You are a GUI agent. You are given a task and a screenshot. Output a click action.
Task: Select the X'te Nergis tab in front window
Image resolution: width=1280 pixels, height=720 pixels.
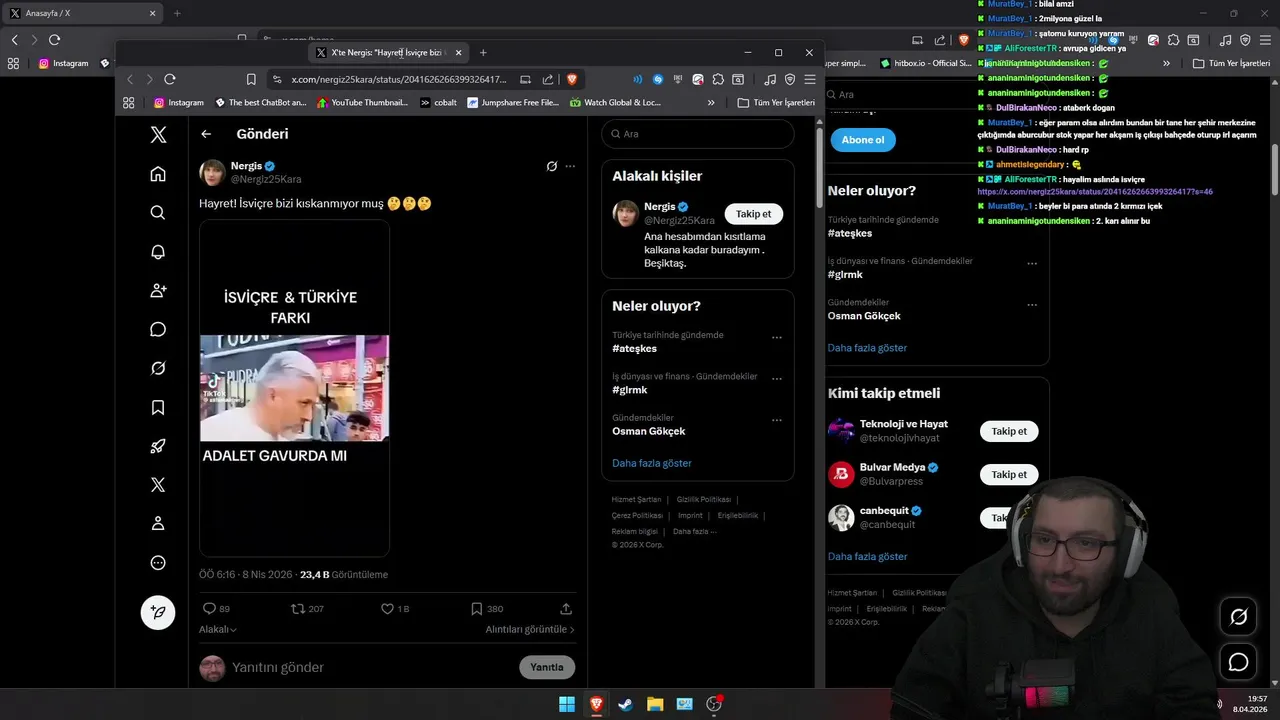pyautogui.click(x=386, y=52)
